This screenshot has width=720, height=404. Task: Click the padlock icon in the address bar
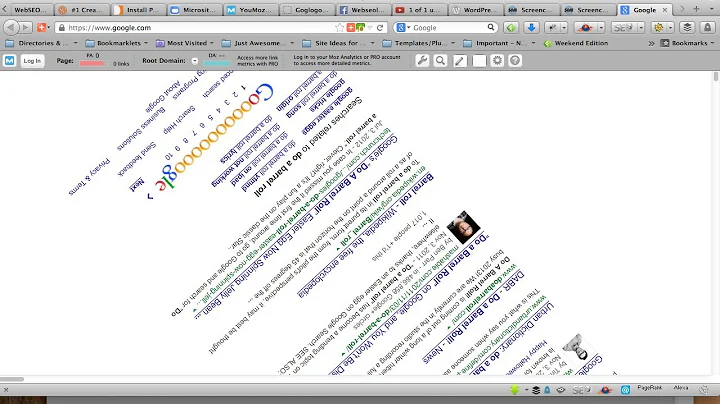[x=62, y=28]
